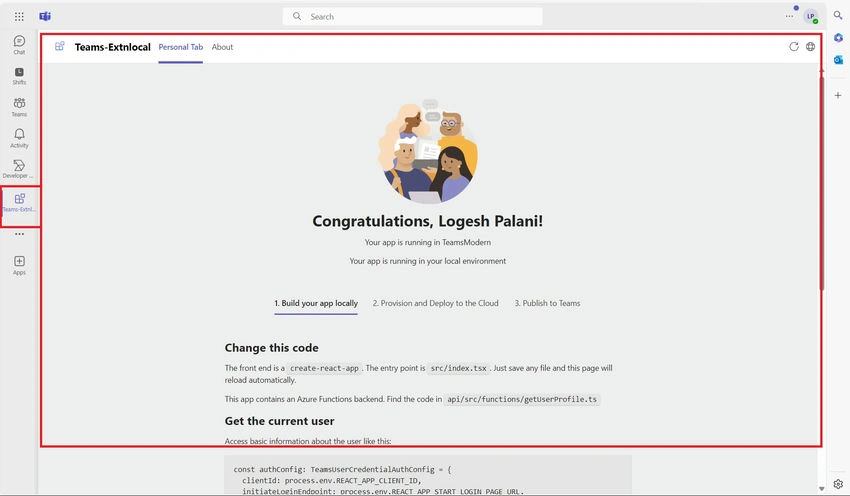Open Settings and more ellipsis menu

tap(789, 16)
